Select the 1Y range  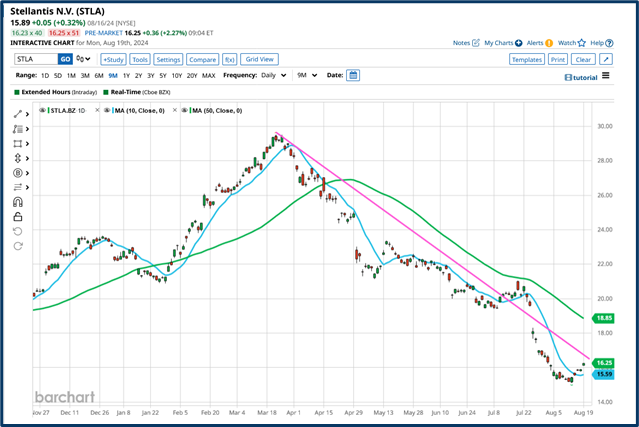(x=126, y=75)
